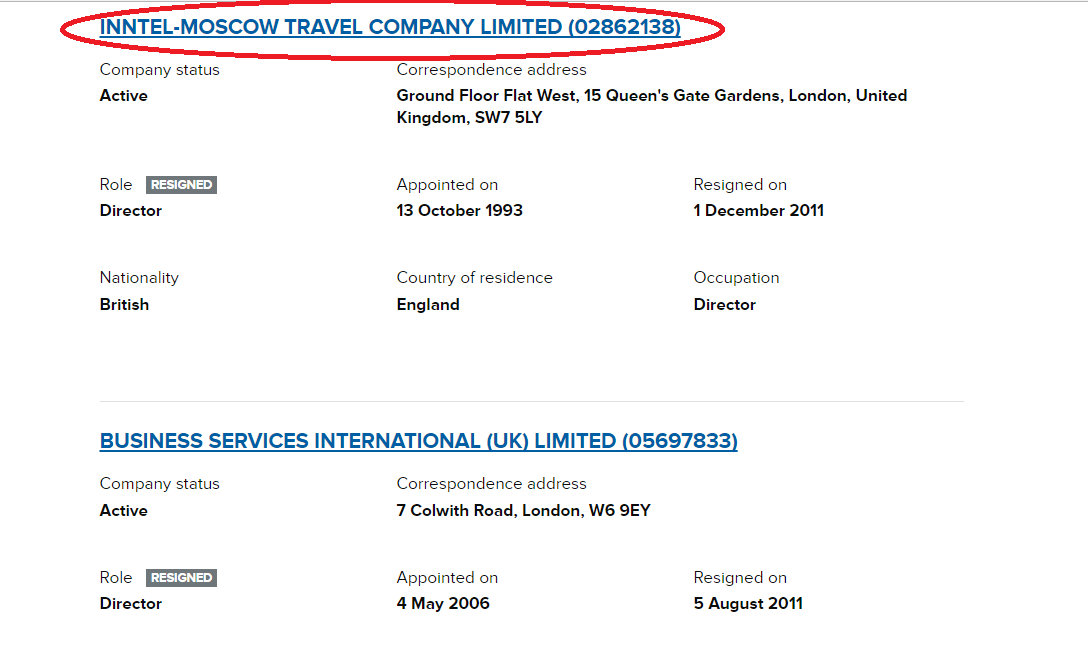Click the Active status for Inntel-Moscow Travel
Viewport: 1088px width, 657px height.
tap(123, 96)
